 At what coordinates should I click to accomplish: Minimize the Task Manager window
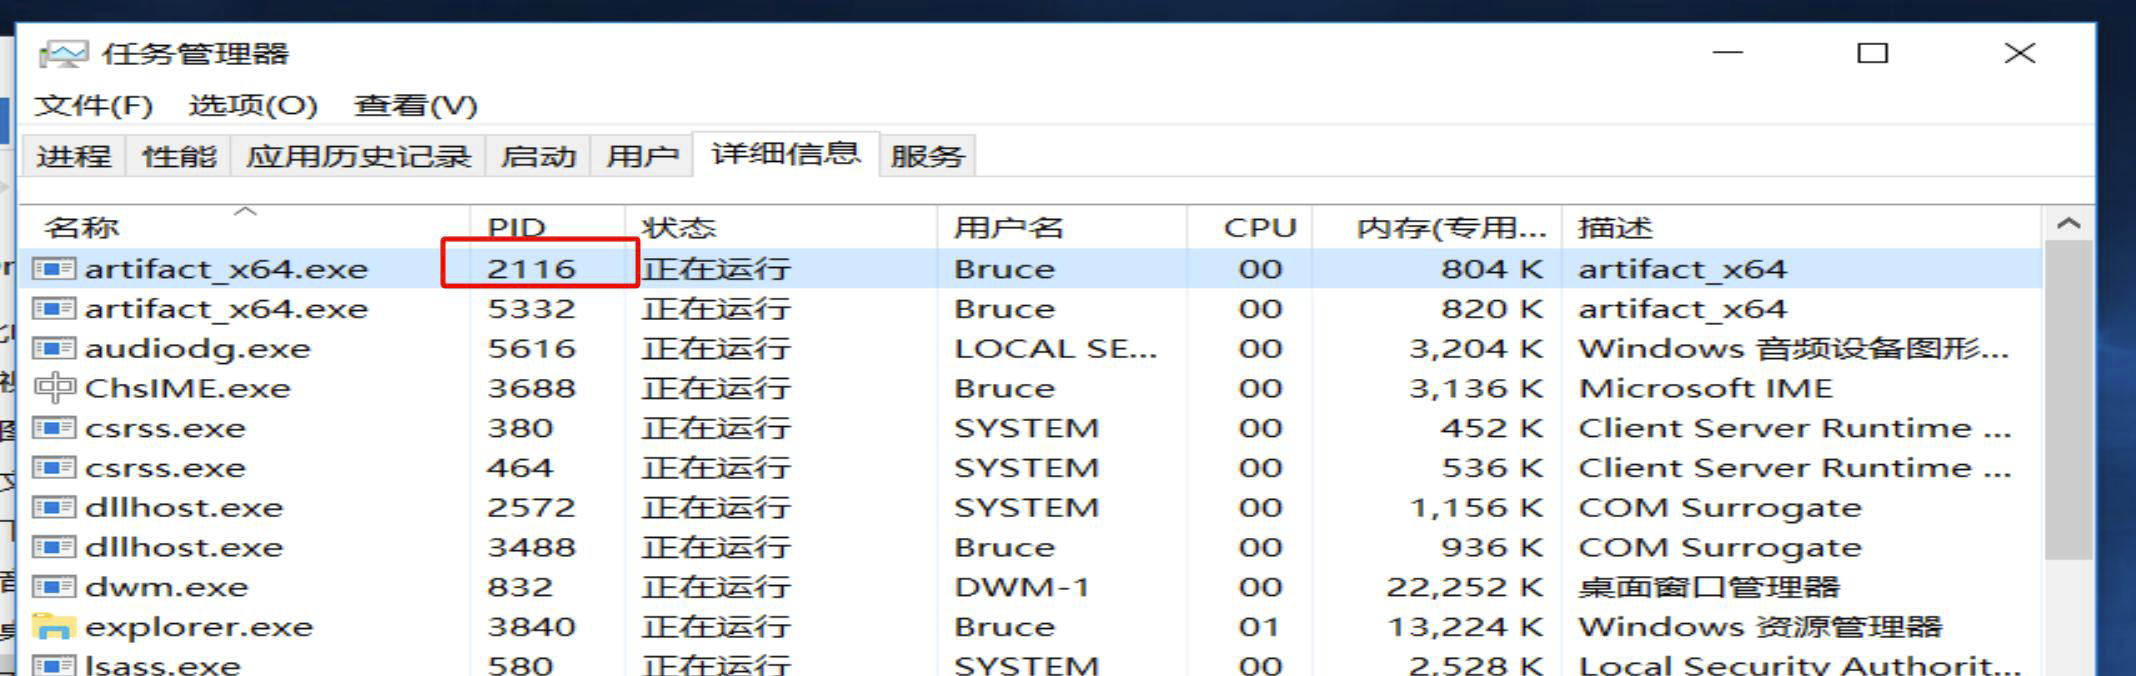(1728, 54)
